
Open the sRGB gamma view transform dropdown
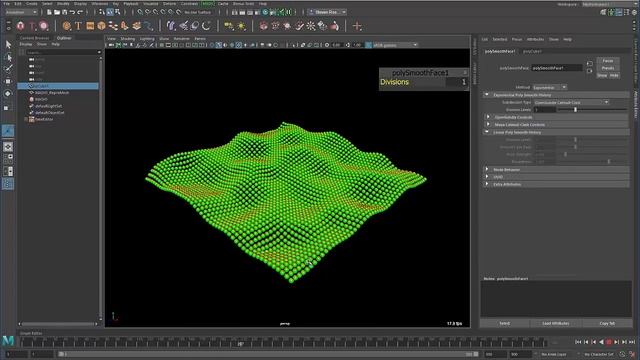pyautogui.click(x=395, y=45)
